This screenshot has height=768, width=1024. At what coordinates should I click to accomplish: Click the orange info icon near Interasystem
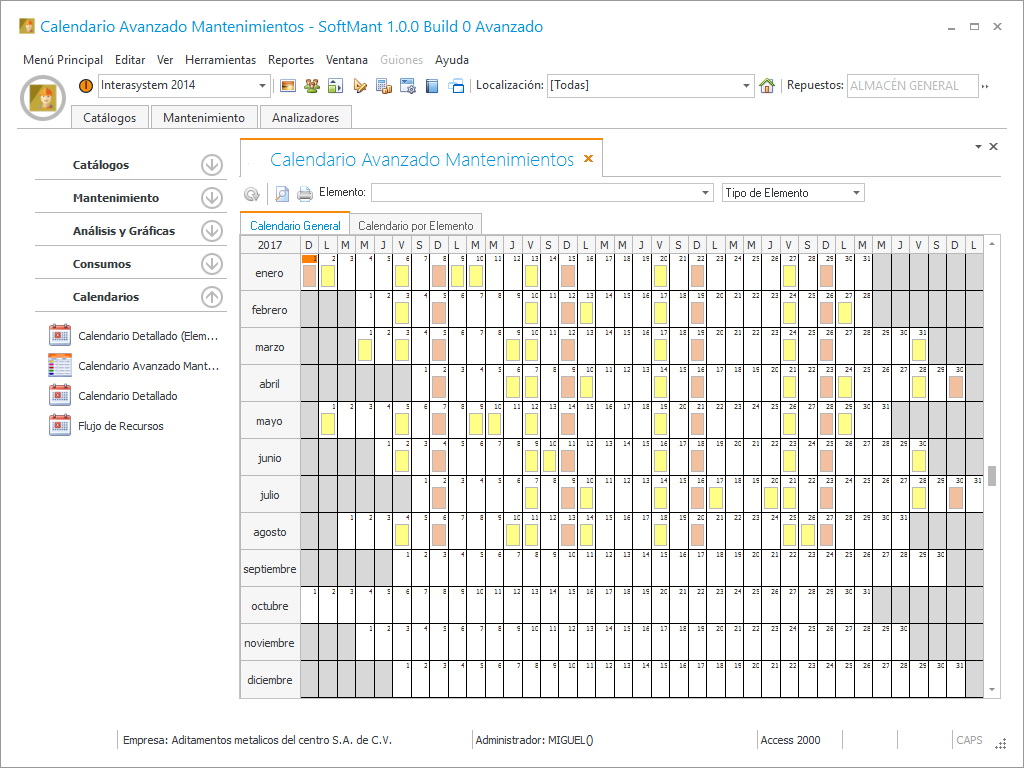coord(86,86)
